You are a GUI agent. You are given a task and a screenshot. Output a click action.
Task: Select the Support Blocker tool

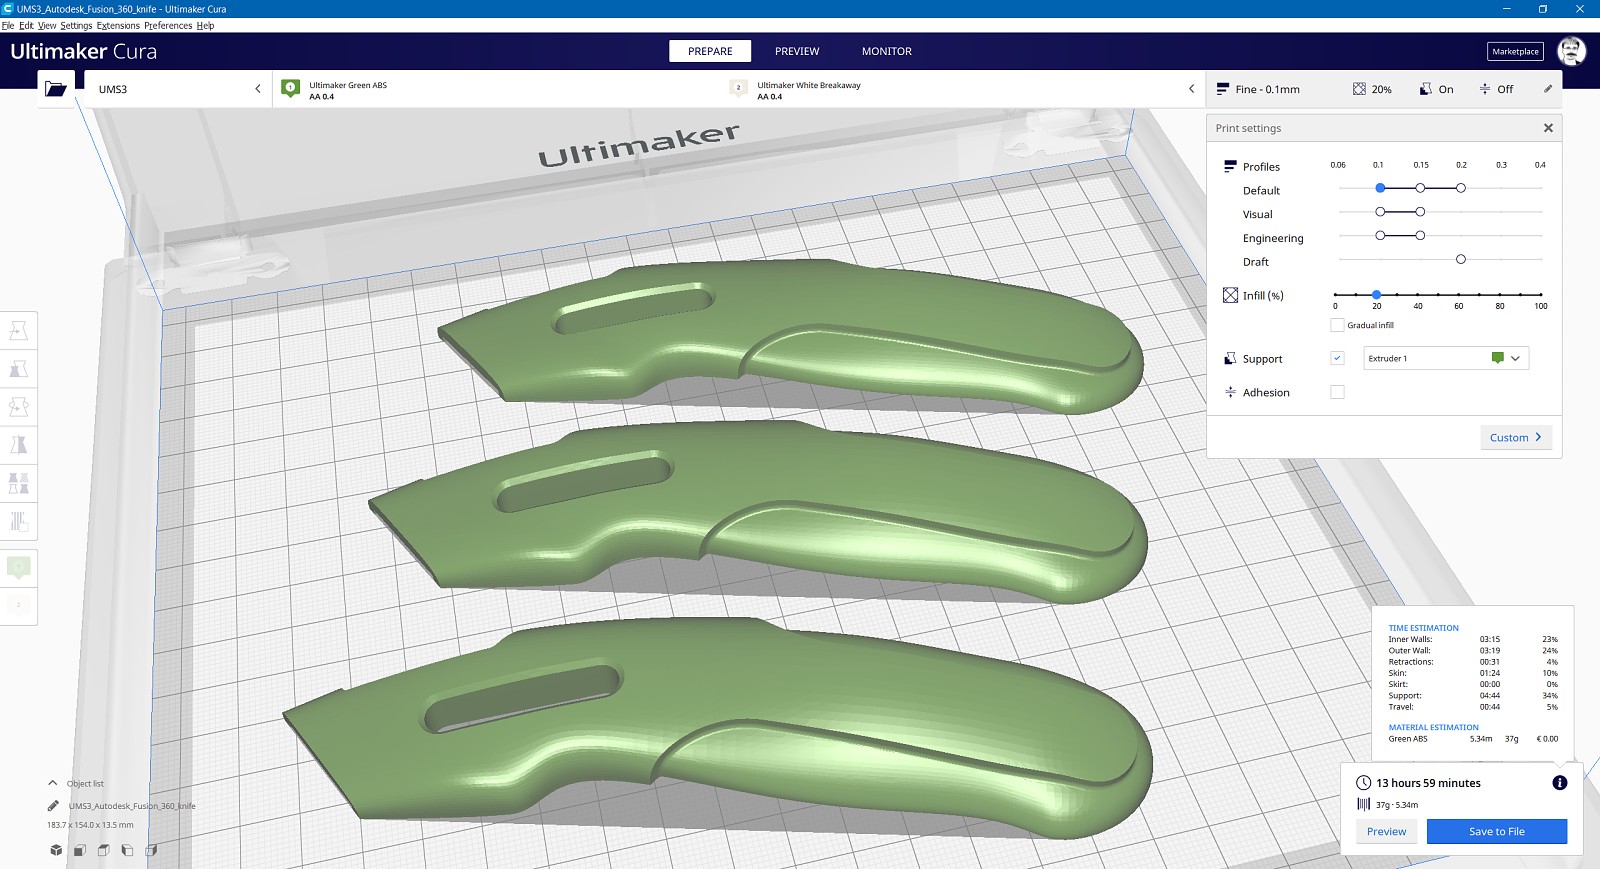point(18,521)
